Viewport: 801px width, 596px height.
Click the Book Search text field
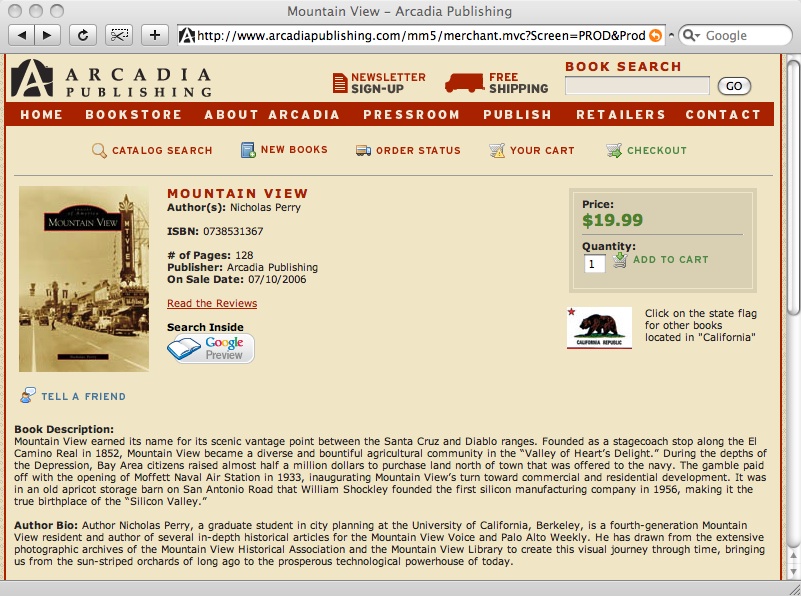click(637, 85)
